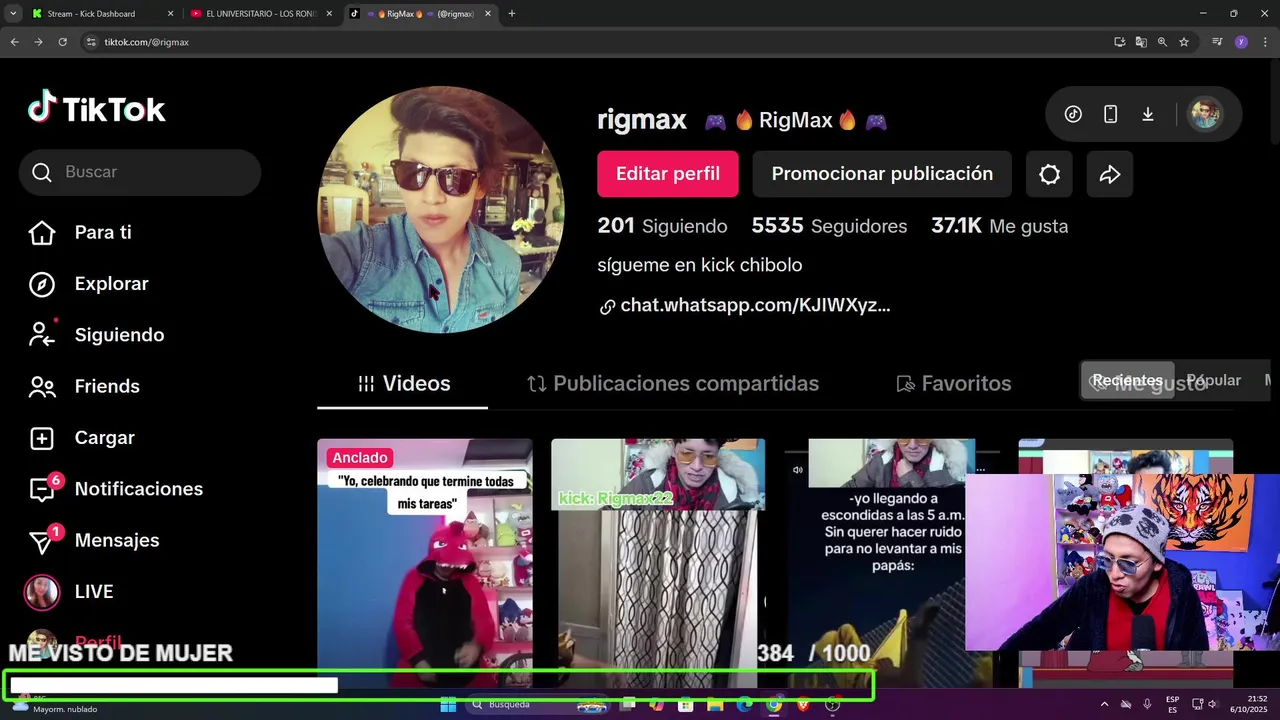This screenshot has height=720, width=1280.
Task: Expand the browser tab search dropdown
Action: (13, 14)
